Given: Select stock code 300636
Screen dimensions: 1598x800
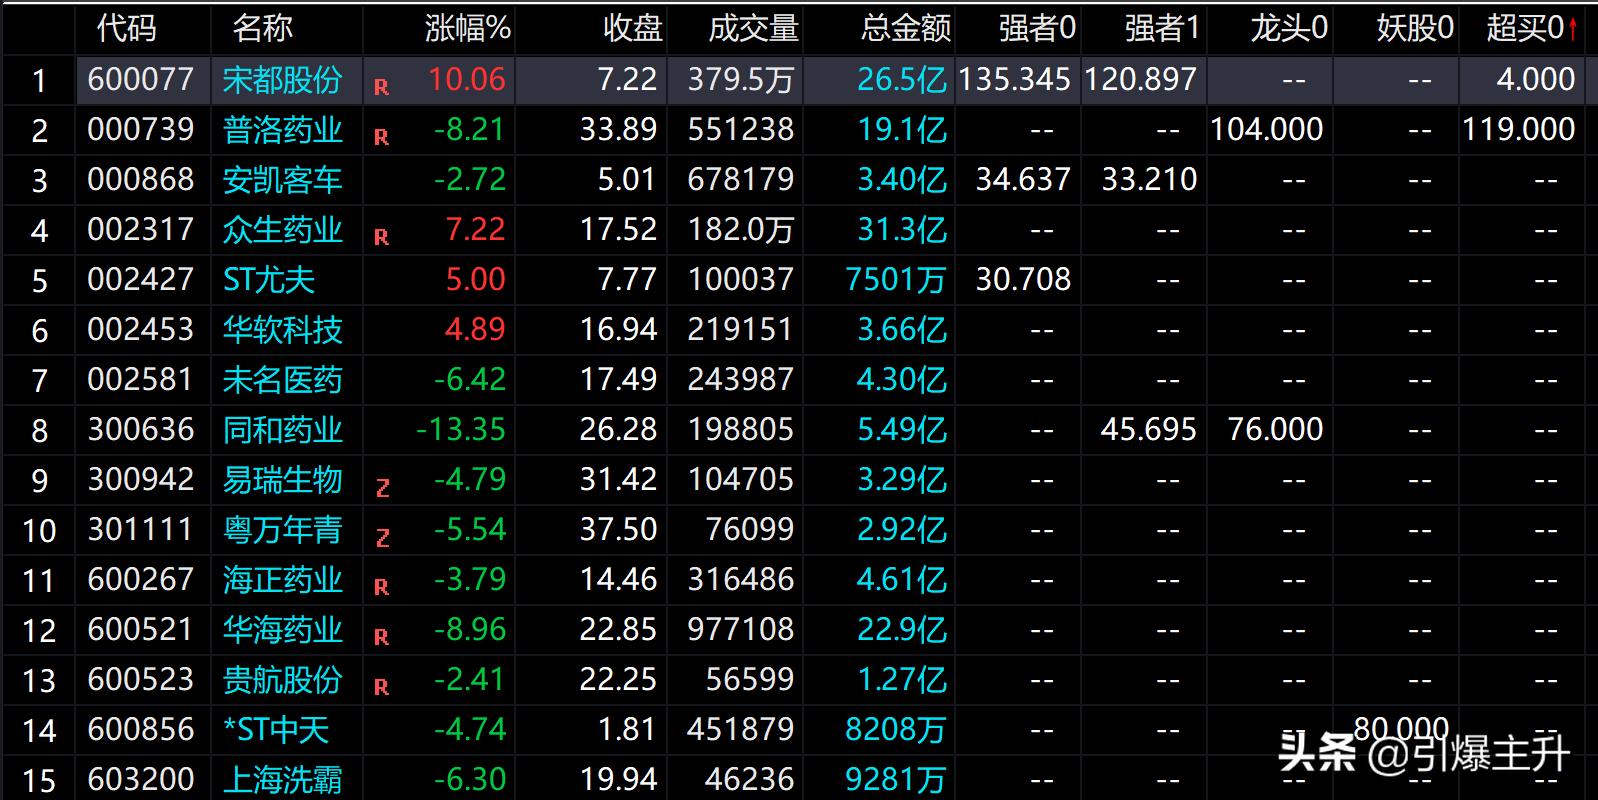Looking at the screenshot, I should tap(141, 429).
